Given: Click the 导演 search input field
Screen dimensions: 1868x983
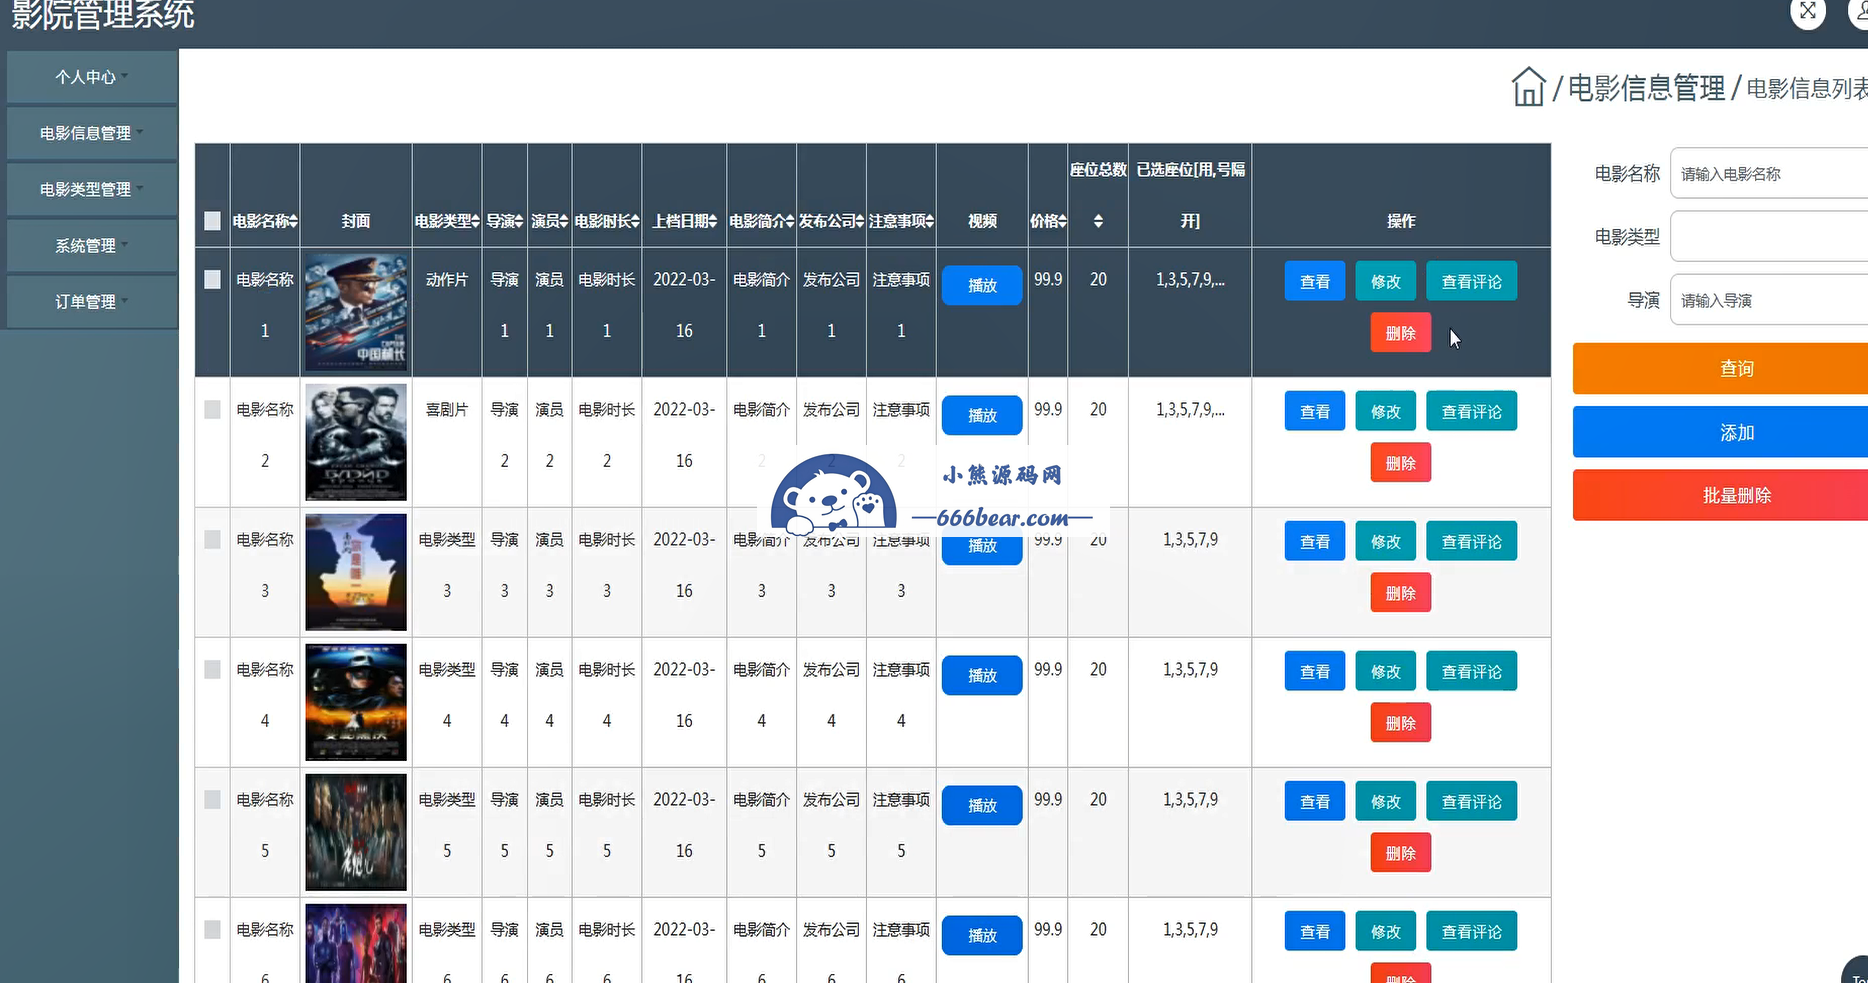Looking at the screenshot, I should click(x=1768, y=300).
